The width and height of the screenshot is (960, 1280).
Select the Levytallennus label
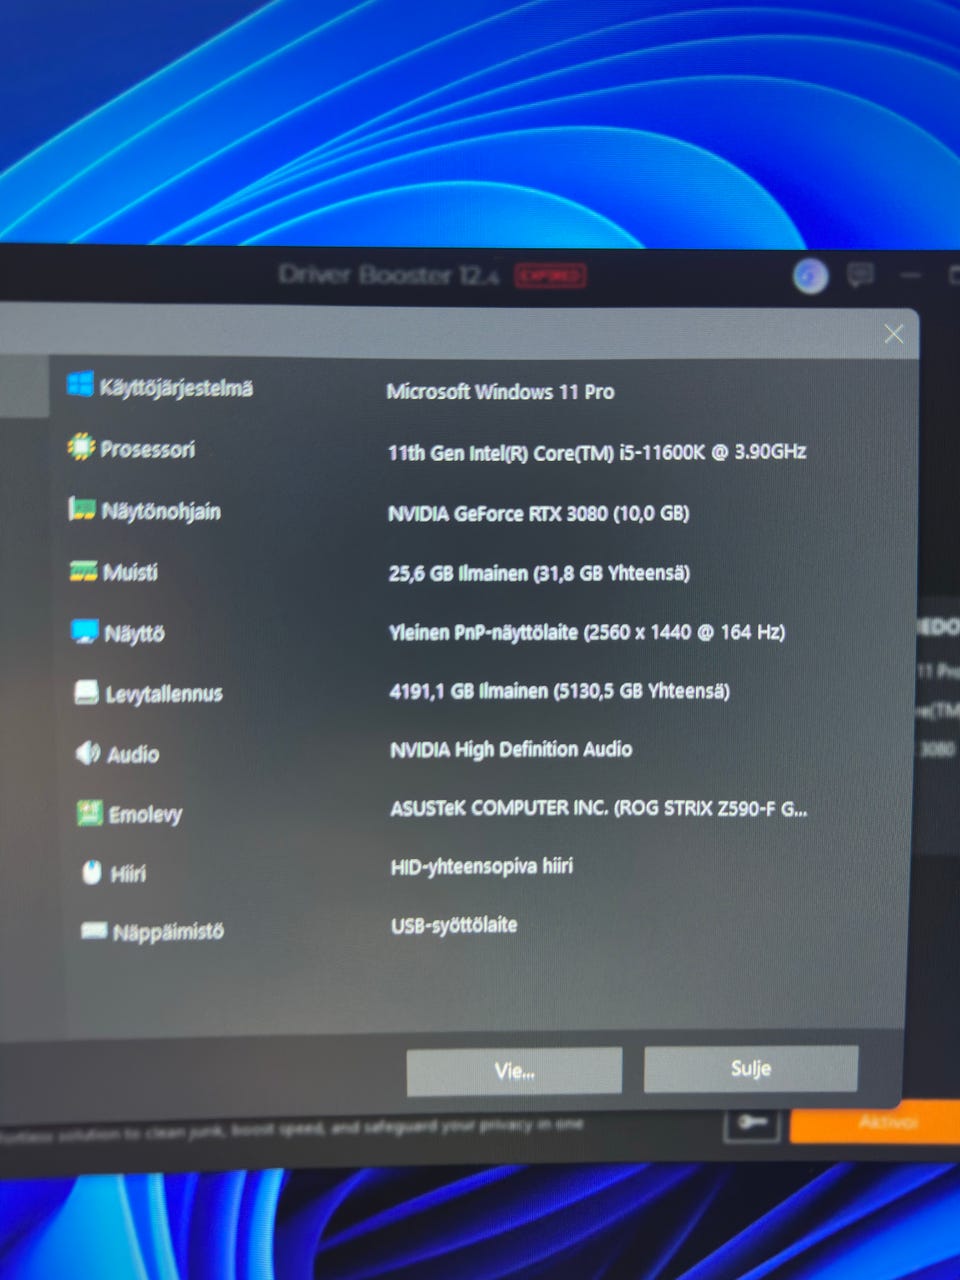tap(164, 694)
